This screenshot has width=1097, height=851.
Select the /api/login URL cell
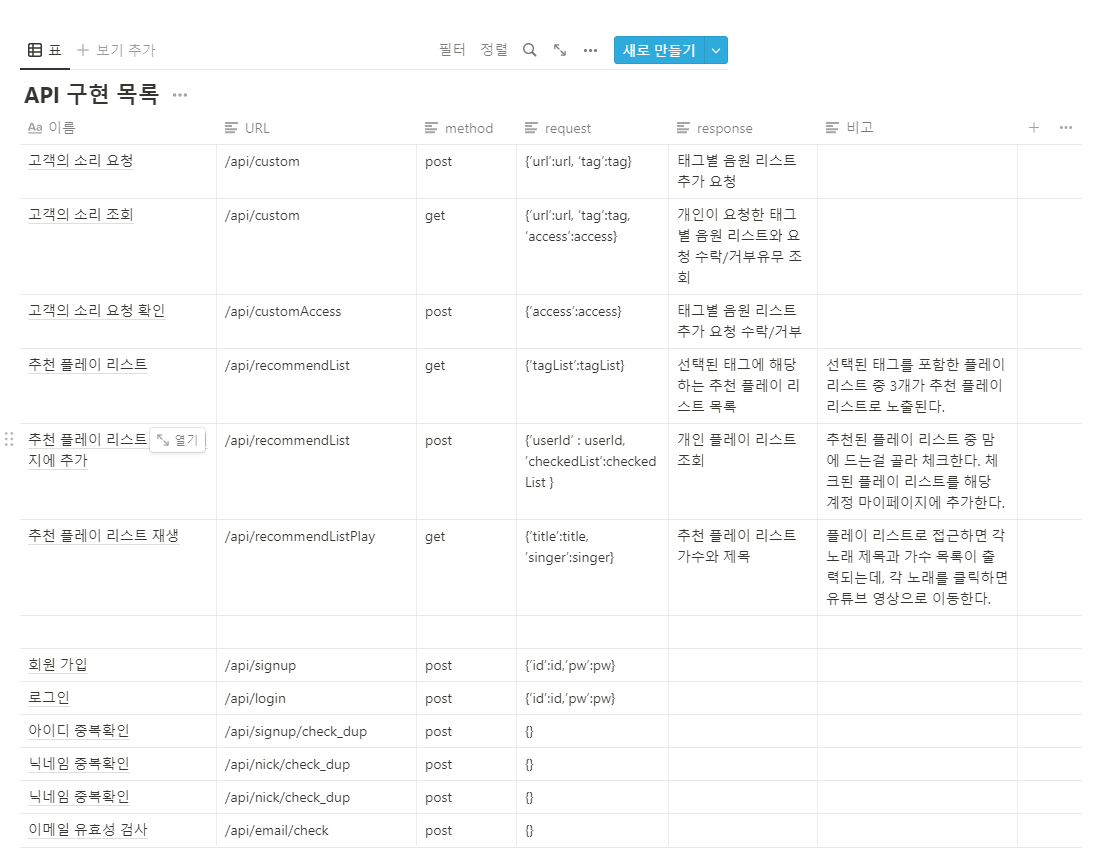click(316, 698)
